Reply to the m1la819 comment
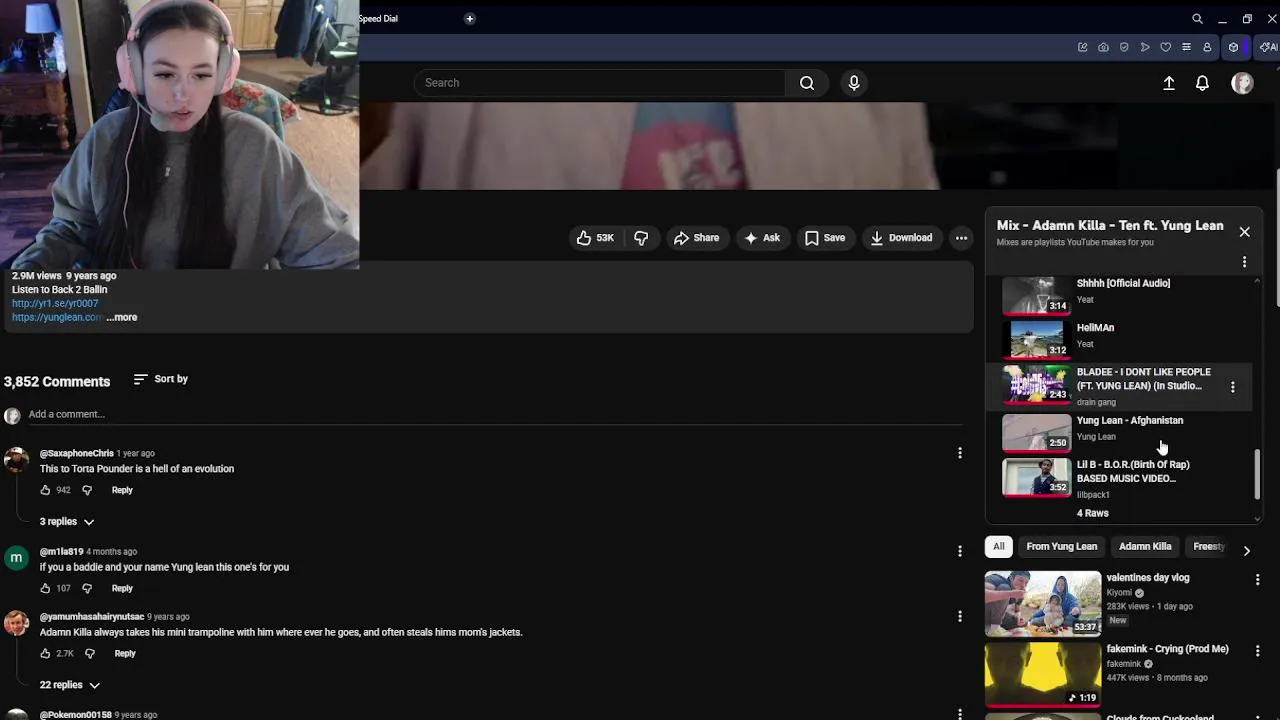 (x=122, y=588)
